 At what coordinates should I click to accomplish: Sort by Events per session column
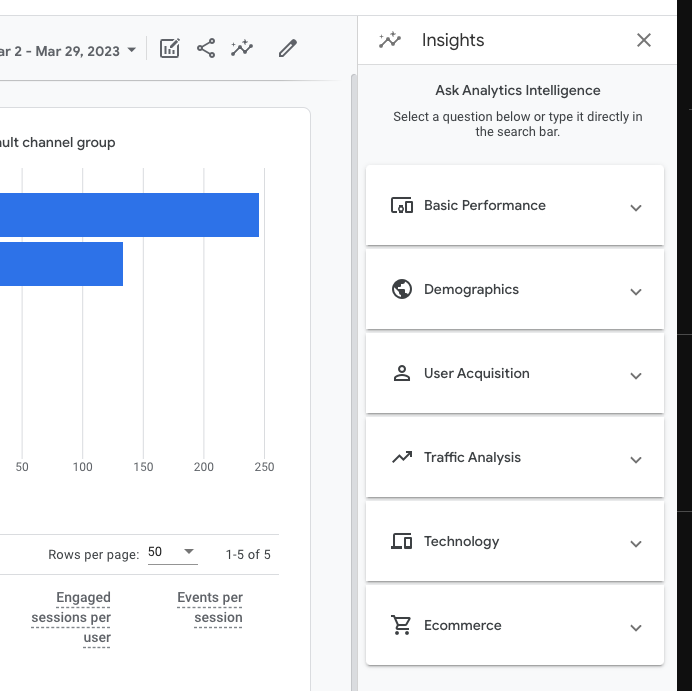point(210,607)
